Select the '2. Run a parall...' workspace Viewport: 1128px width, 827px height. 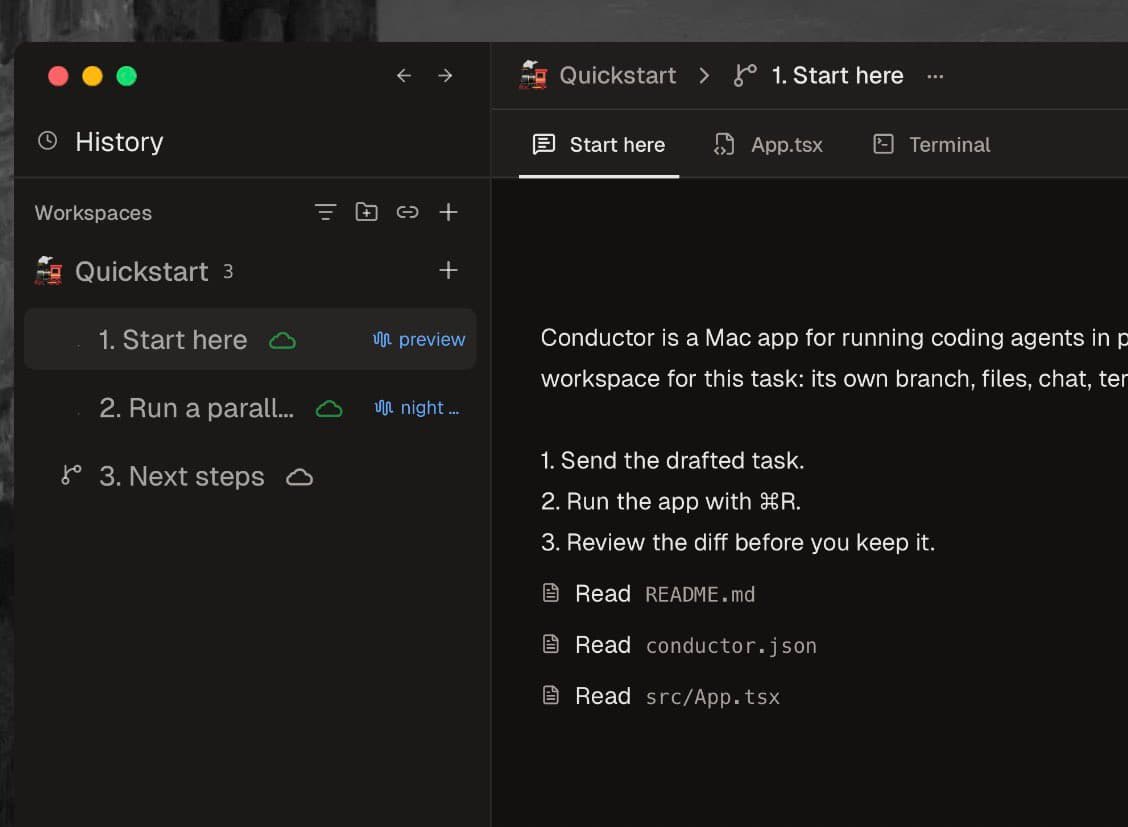click(250, 408)
